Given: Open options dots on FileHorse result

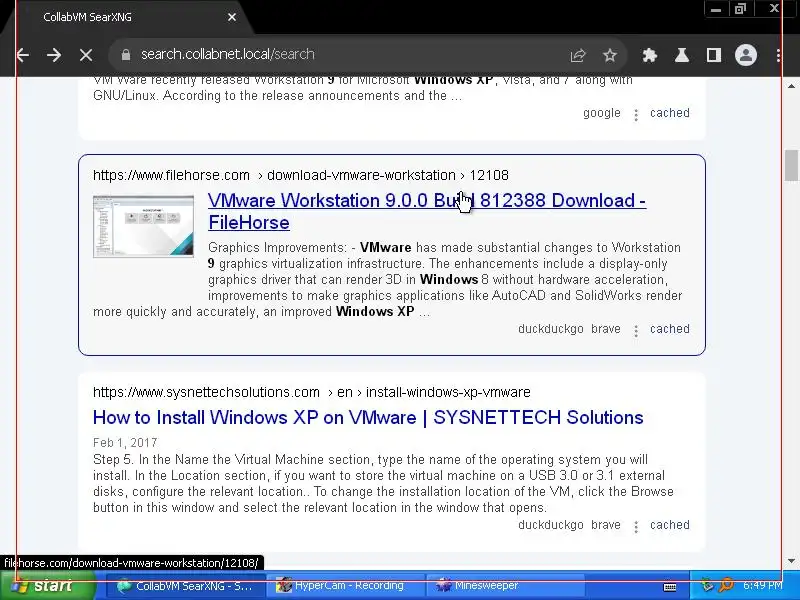Looking at the screenshot, I should pyautogui.click(x=636, y=331).
